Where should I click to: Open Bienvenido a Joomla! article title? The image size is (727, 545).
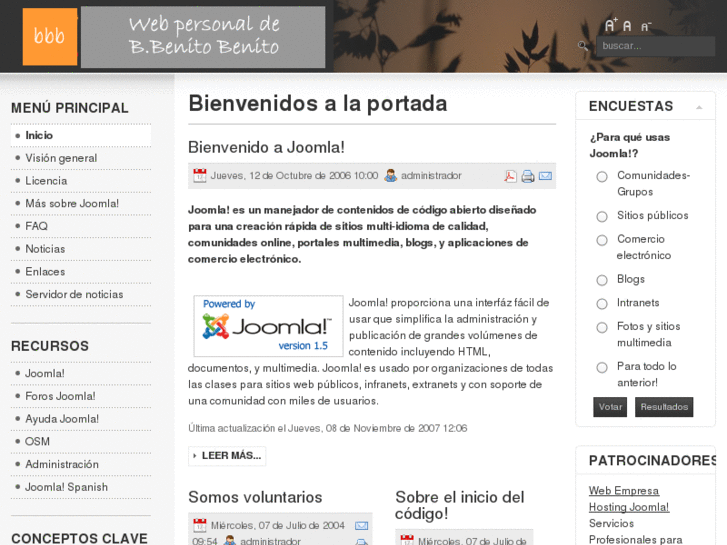266,147
